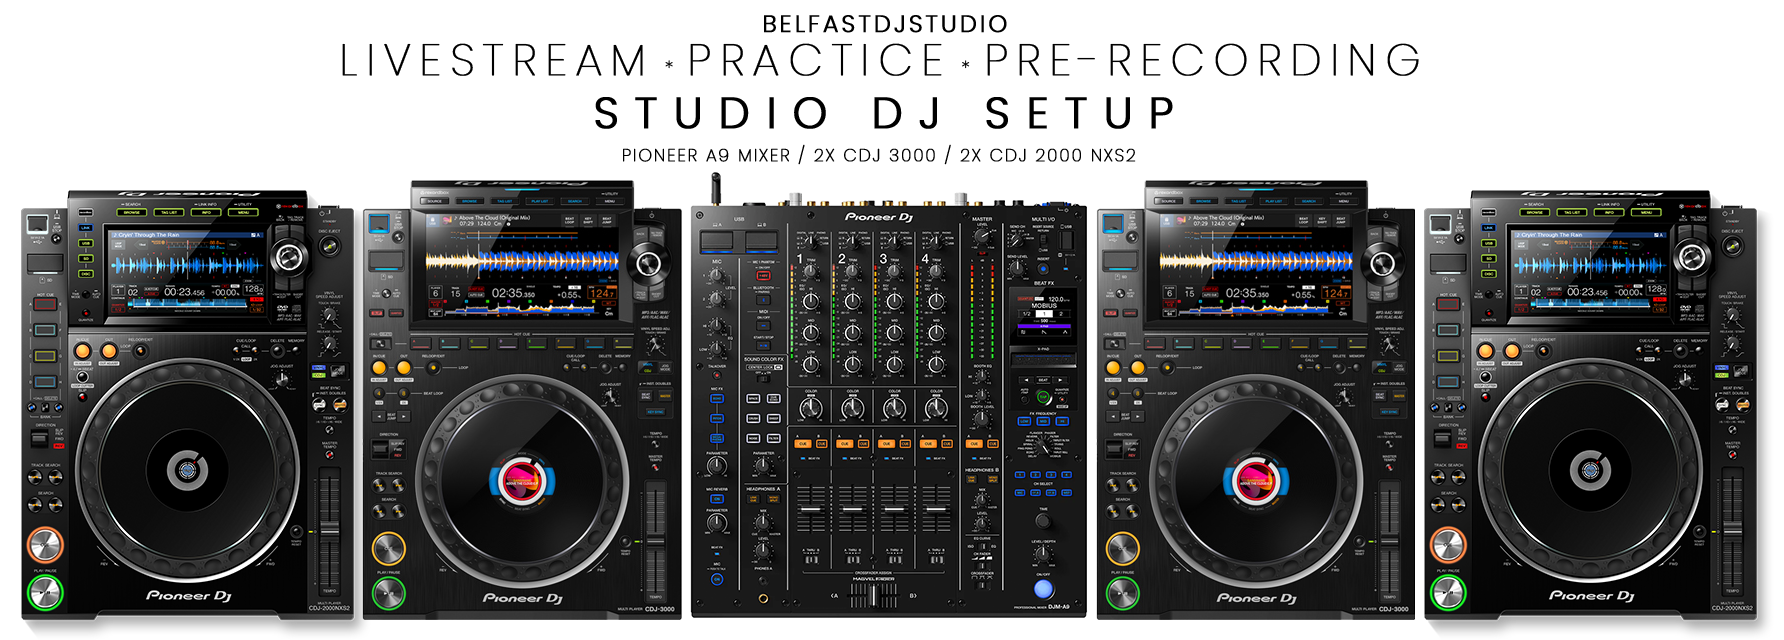Touch the jog wheel of left CDJ-2000NXS2
Viewport: 1784px width, 640px height.
click(x=185, y=469)
